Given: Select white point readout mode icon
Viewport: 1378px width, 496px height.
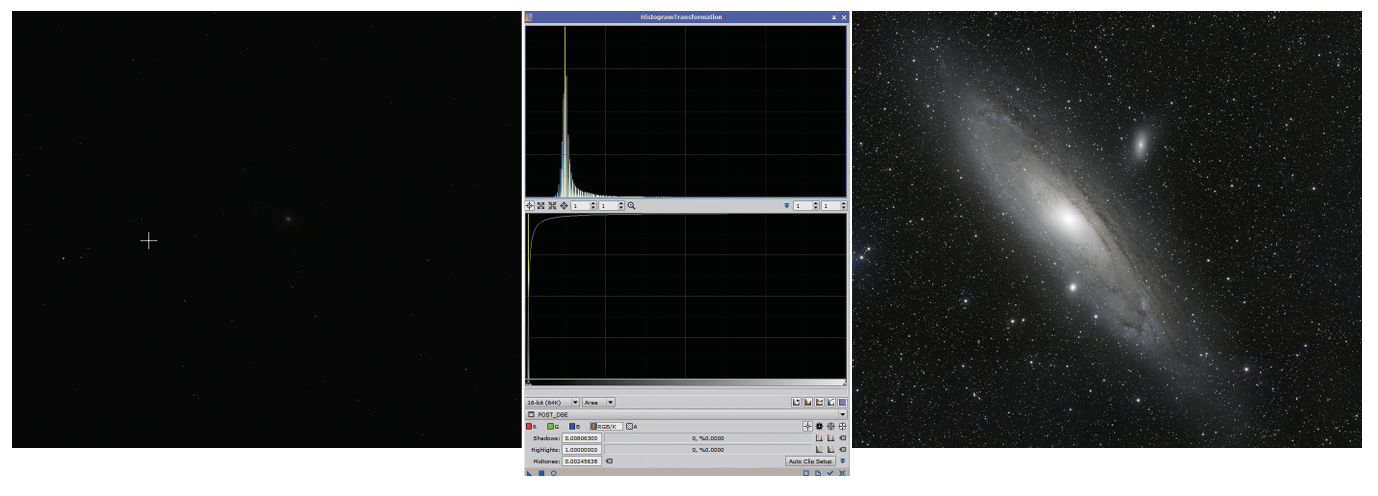Looking at the screenshot, I should point(842,426).
